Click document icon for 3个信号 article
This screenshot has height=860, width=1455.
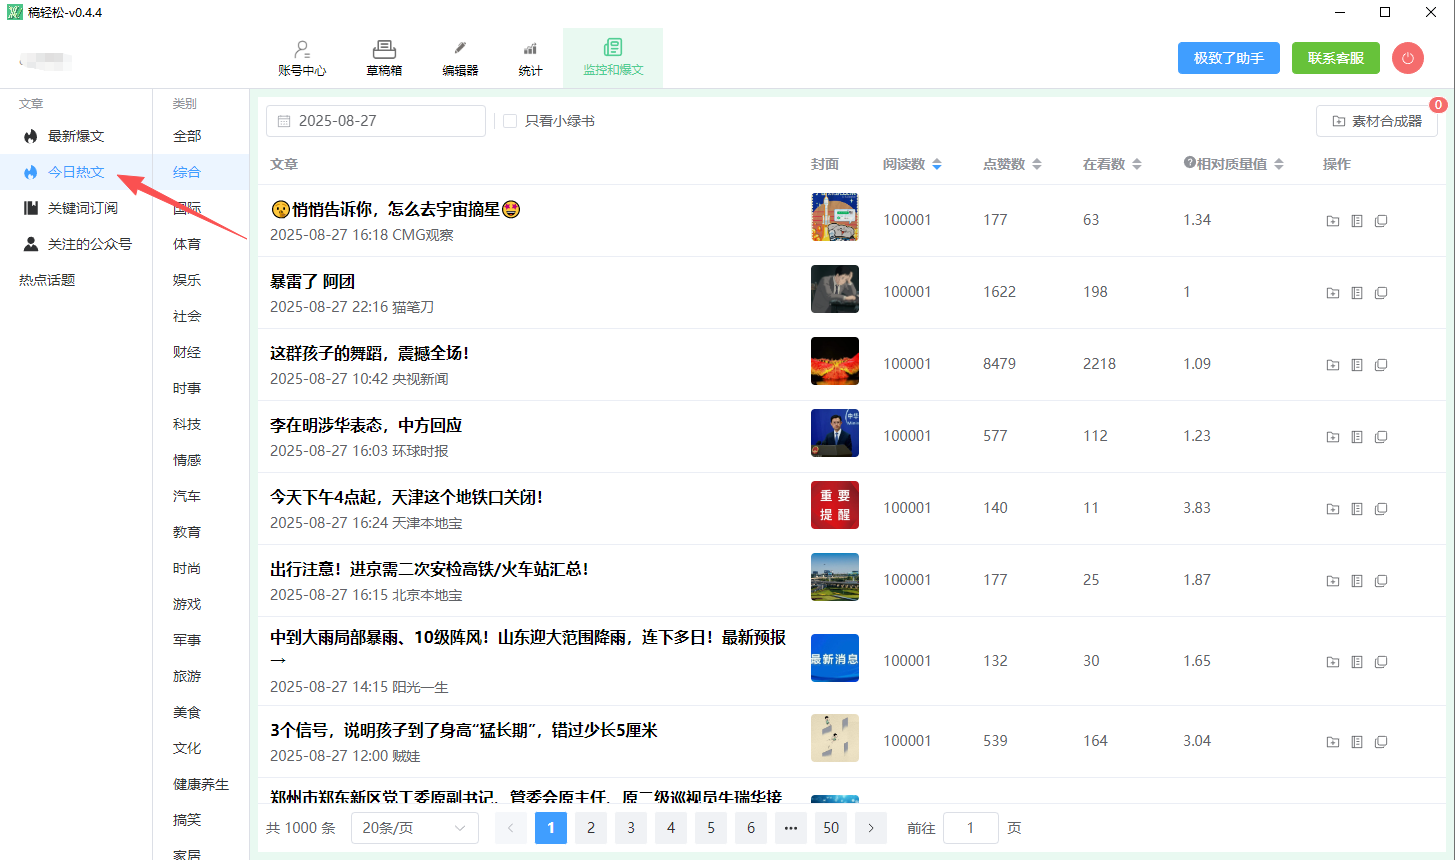tap(1357, 742)
